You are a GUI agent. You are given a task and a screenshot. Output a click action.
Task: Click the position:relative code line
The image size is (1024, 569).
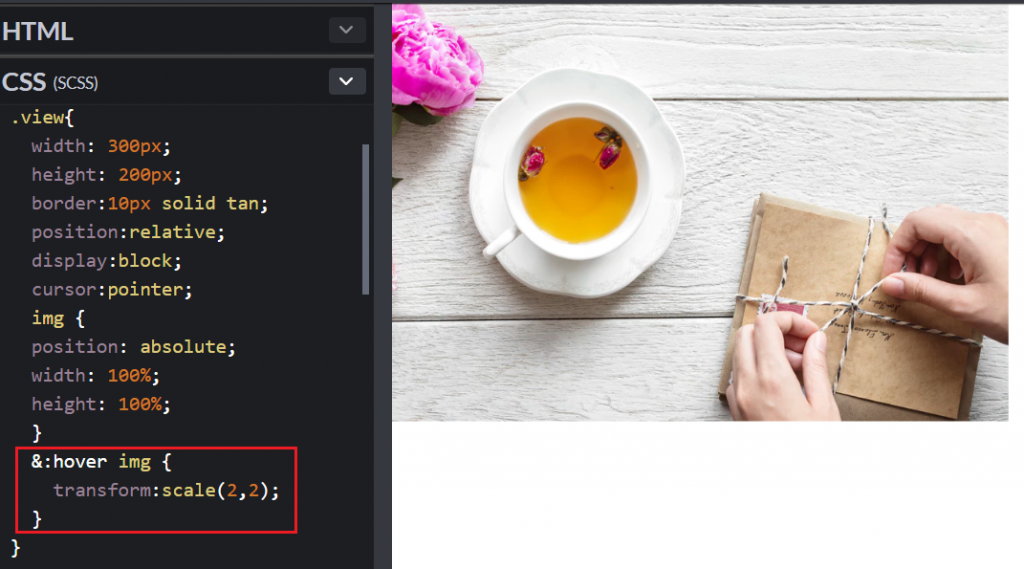128,232
